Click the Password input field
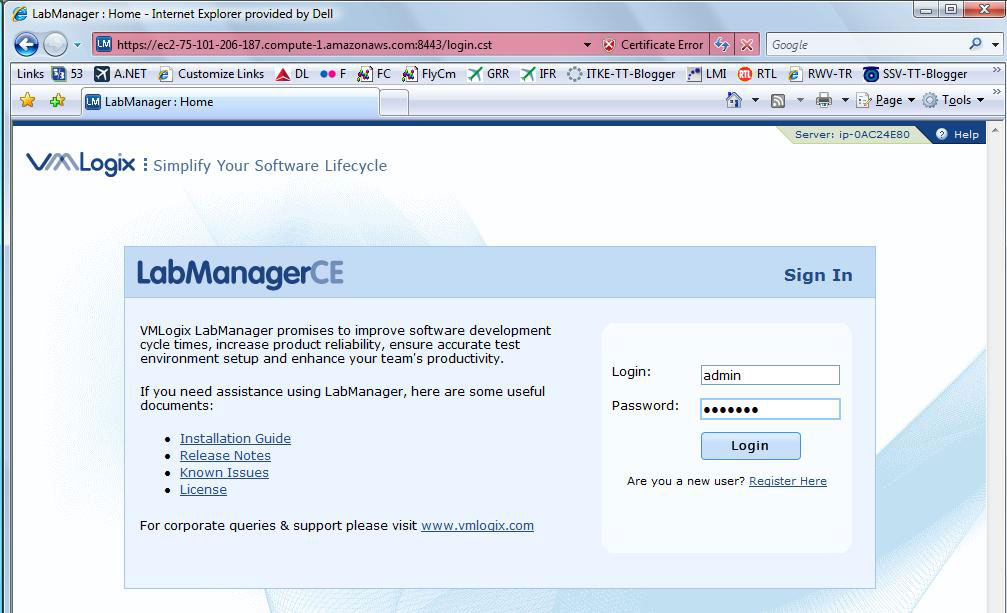Viewport: 1007px width, 613px height. [770, 409]
